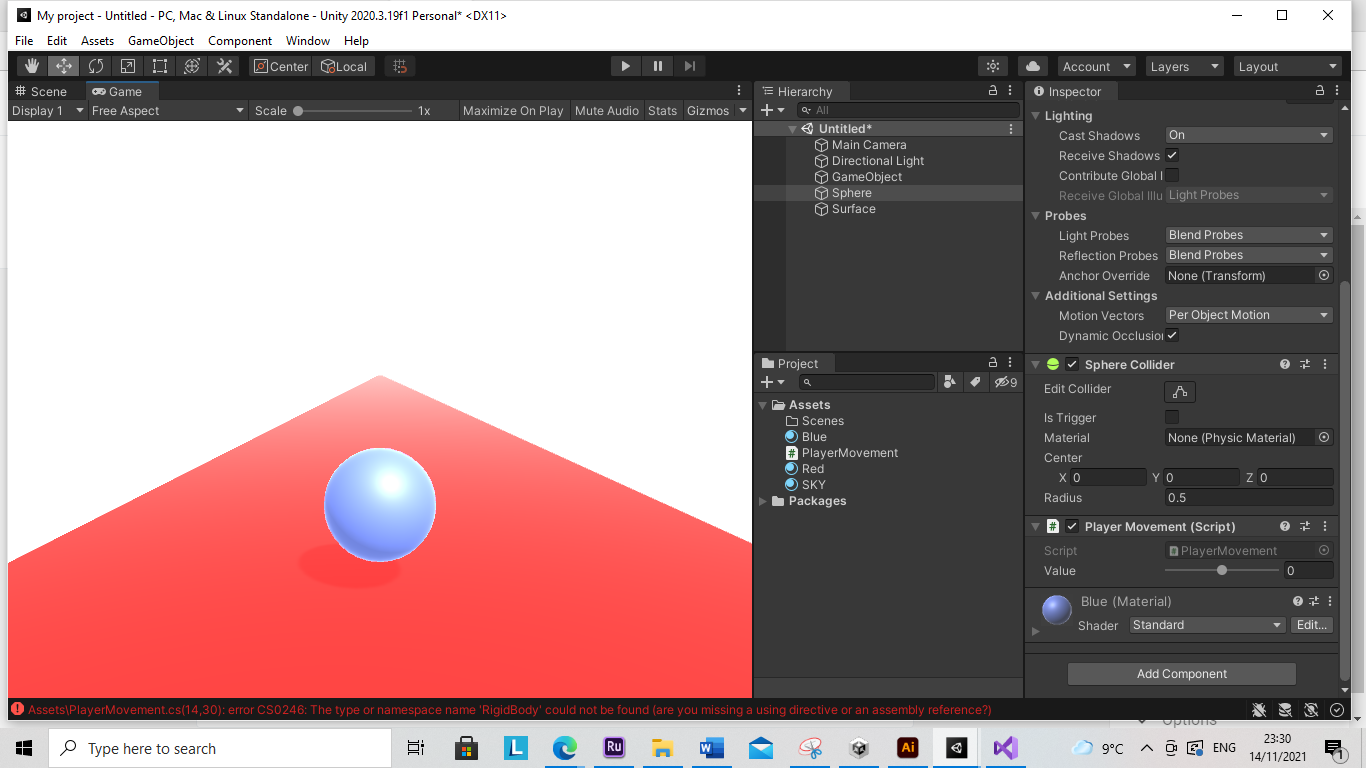Viewport: 1366px width, 768px height.
Task: Click the material Edit button
Action: (x=1311, y=625)
